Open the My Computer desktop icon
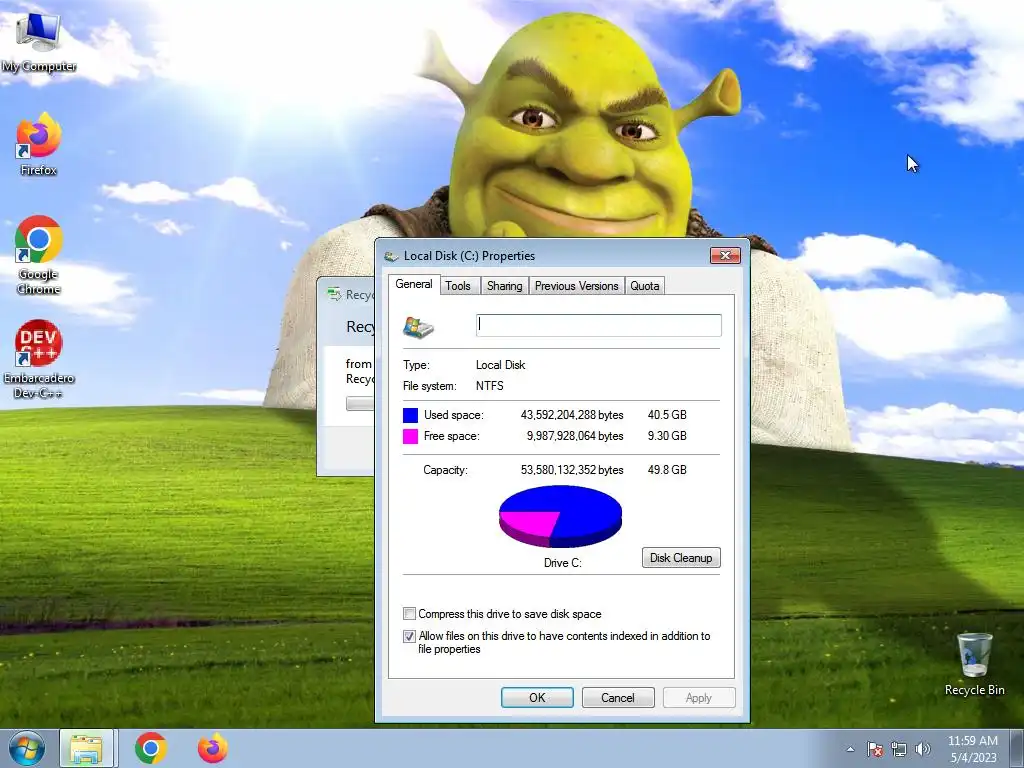This screenshot has height=768, width=1024. (x=38, y=42)
